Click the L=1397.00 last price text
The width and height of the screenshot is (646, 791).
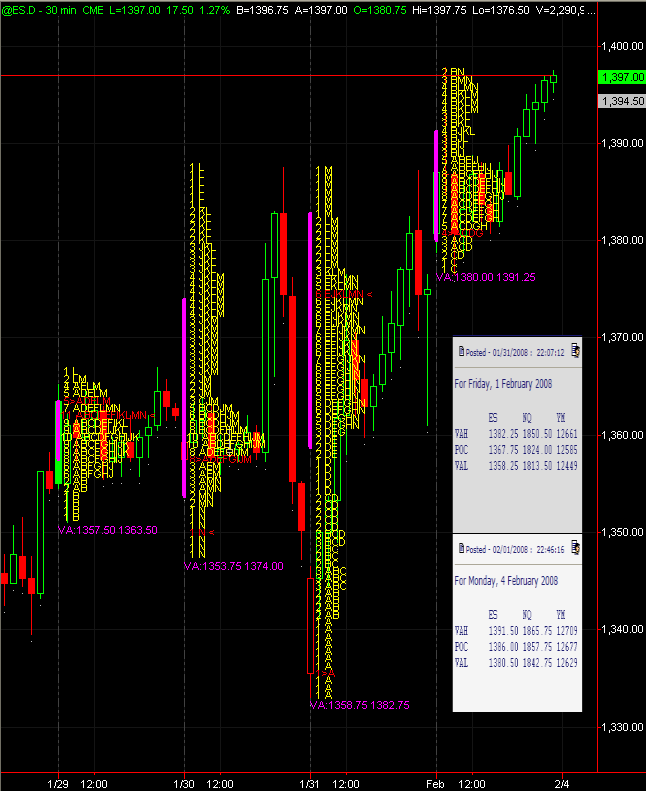point(132,10)
